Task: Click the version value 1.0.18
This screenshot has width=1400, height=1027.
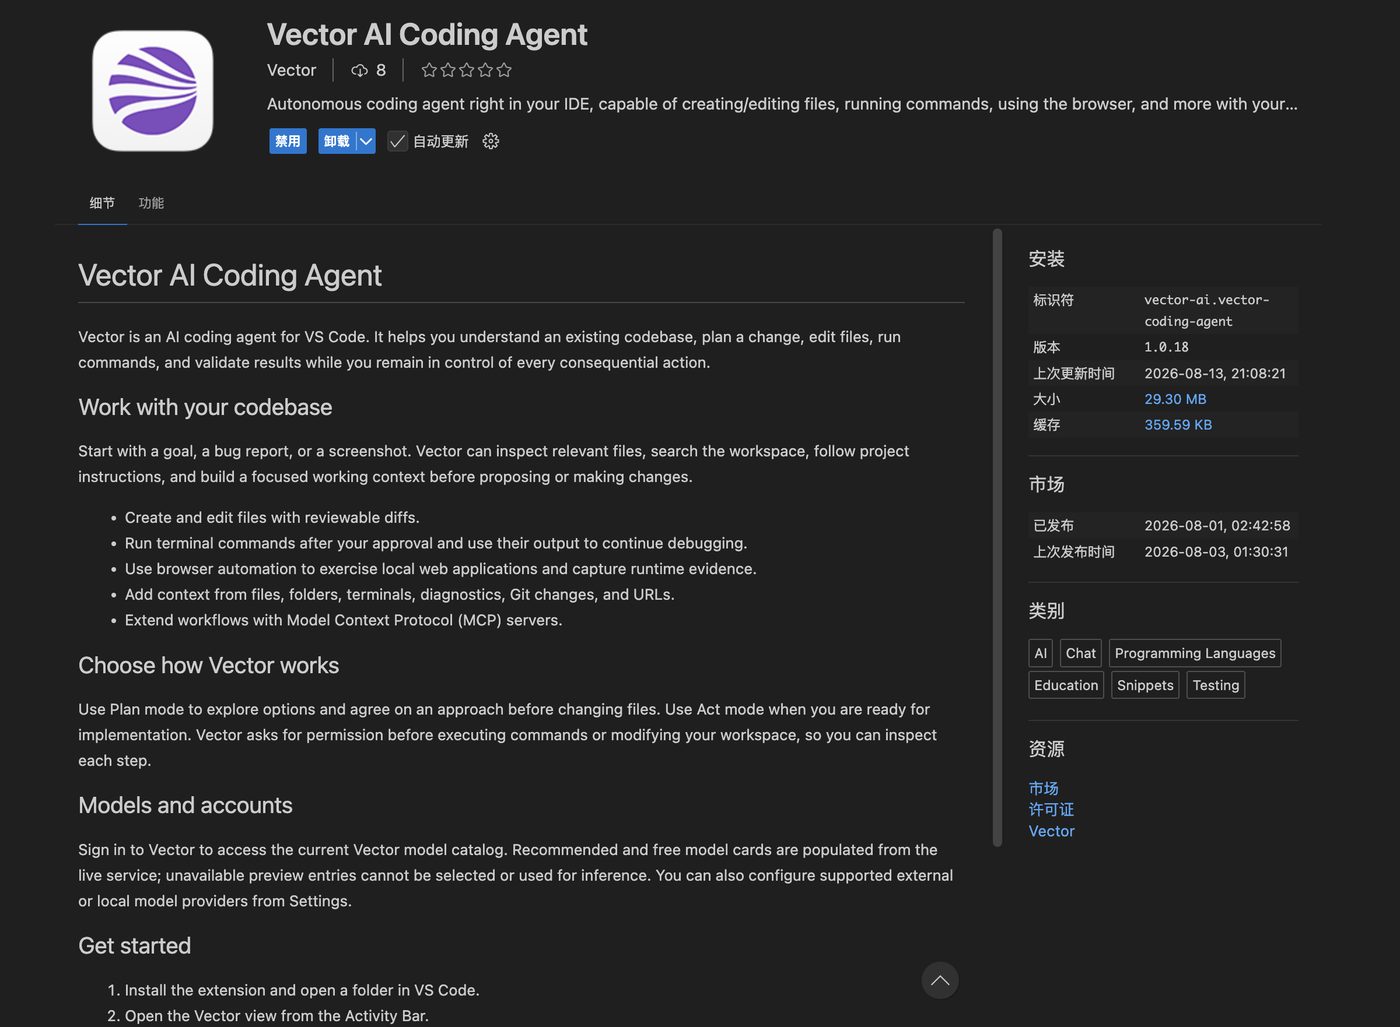Action: click(x=1166, y=347)
